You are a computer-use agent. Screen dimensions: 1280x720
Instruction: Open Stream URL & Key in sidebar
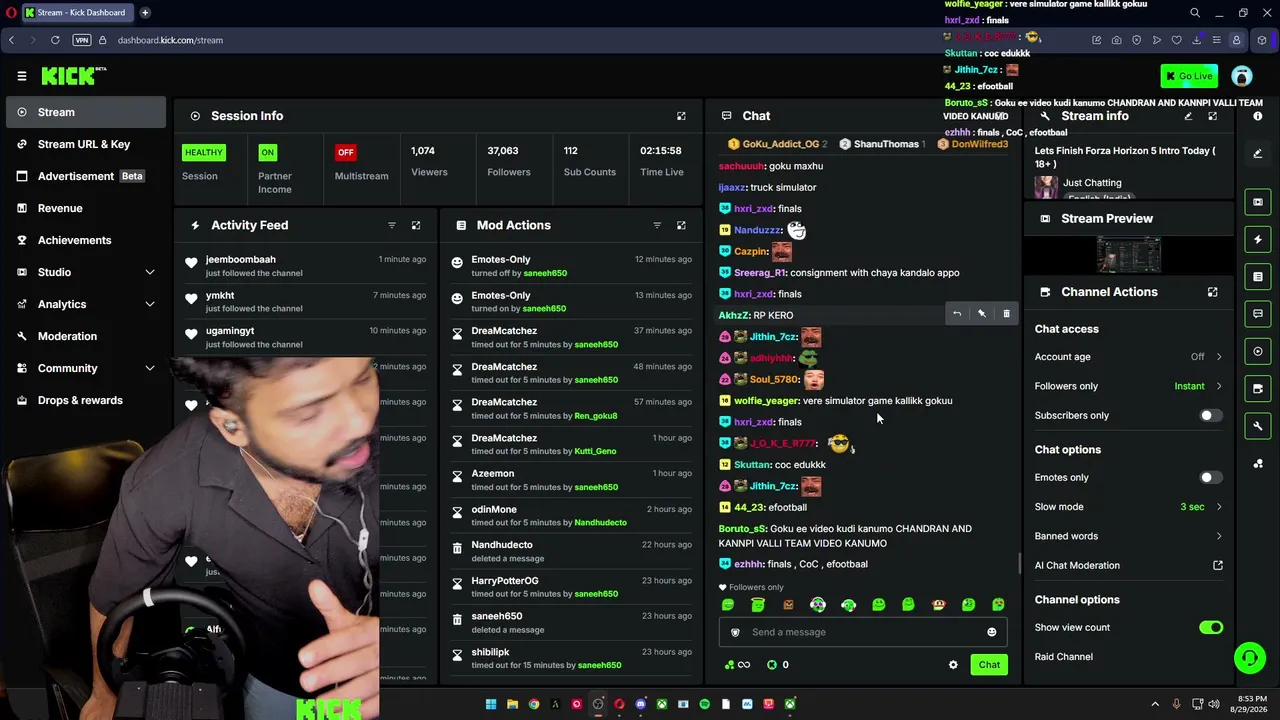click(x=85, y=144)
